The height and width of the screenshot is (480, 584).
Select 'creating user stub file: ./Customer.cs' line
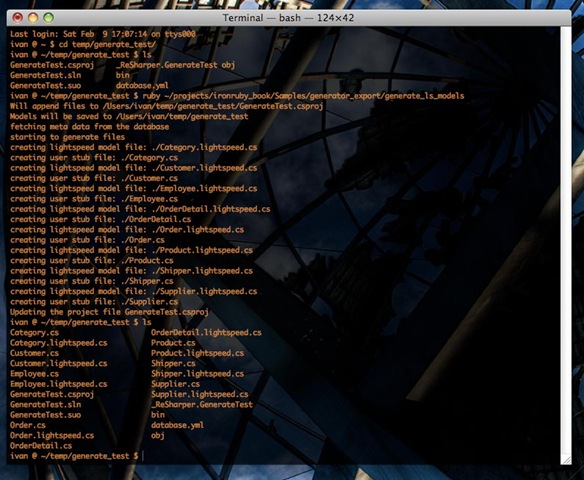point(94,178)
